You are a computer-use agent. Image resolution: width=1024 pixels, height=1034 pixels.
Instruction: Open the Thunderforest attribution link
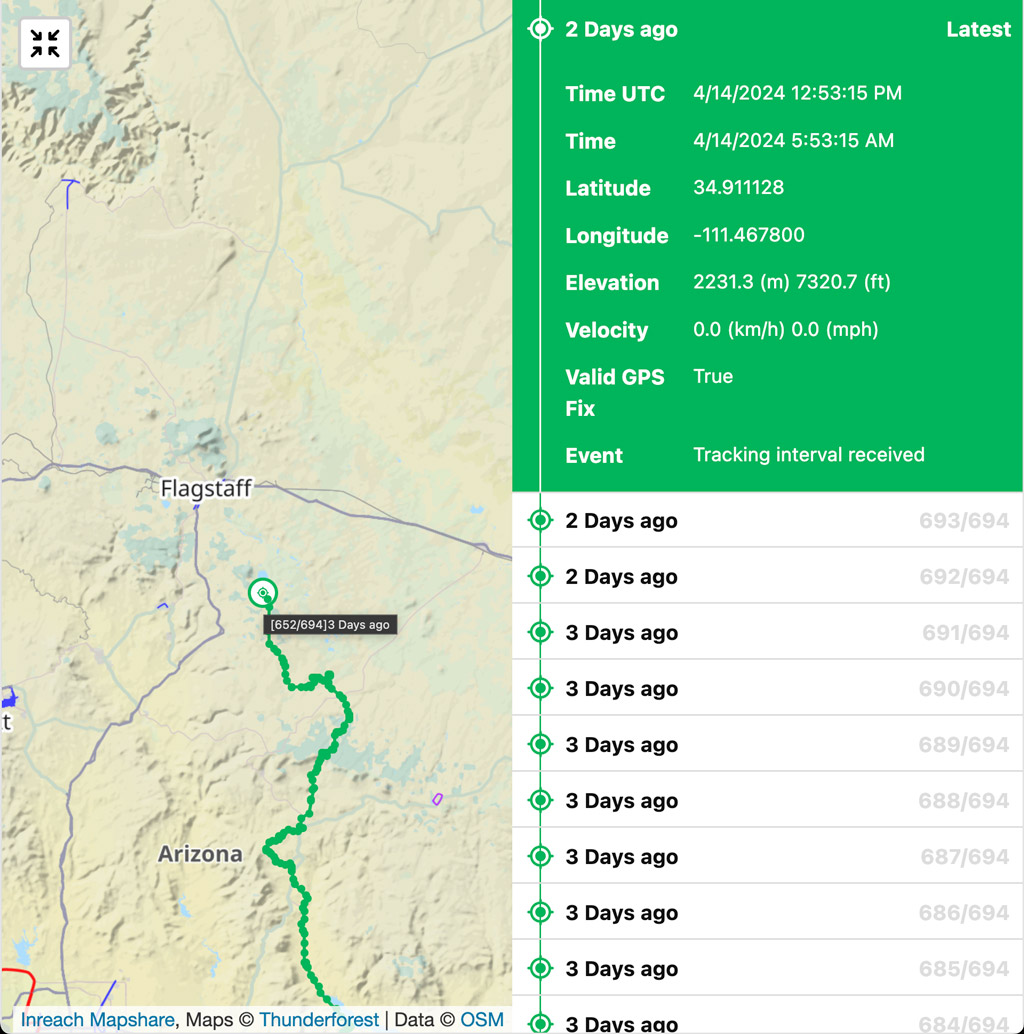coord(319,1020)
